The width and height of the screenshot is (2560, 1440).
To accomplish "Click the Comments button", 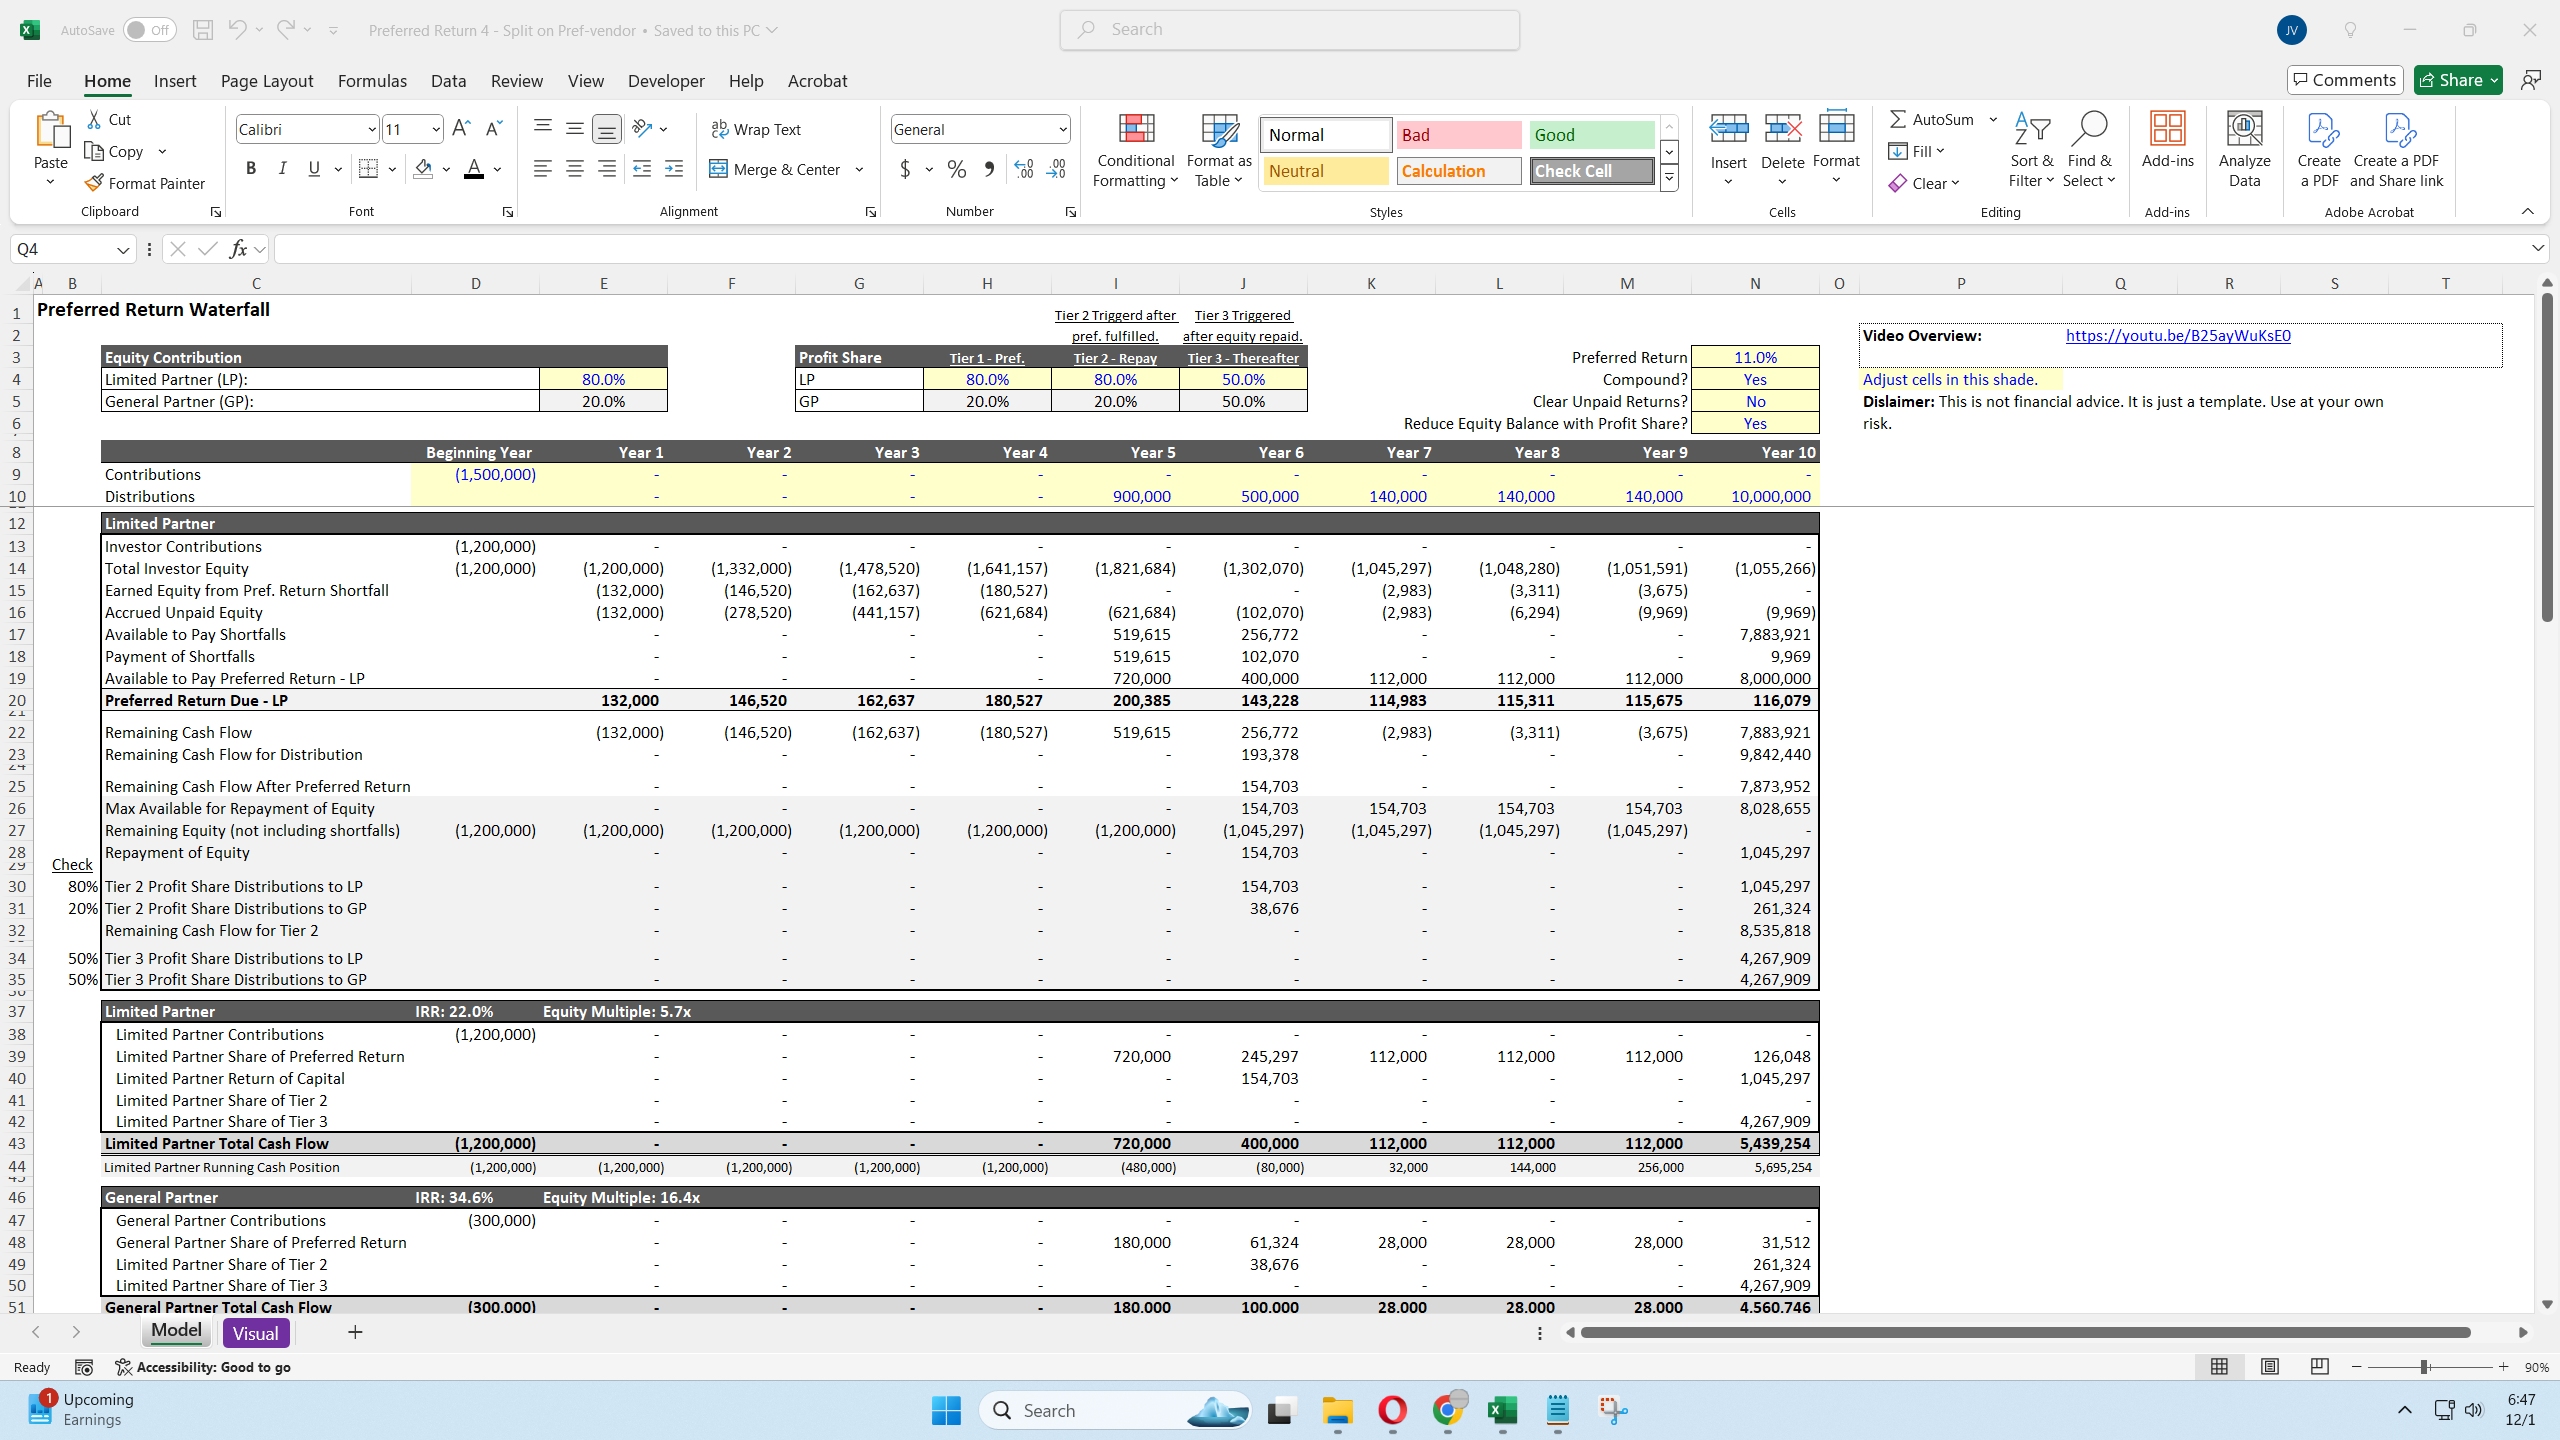I will [2345, 80].
